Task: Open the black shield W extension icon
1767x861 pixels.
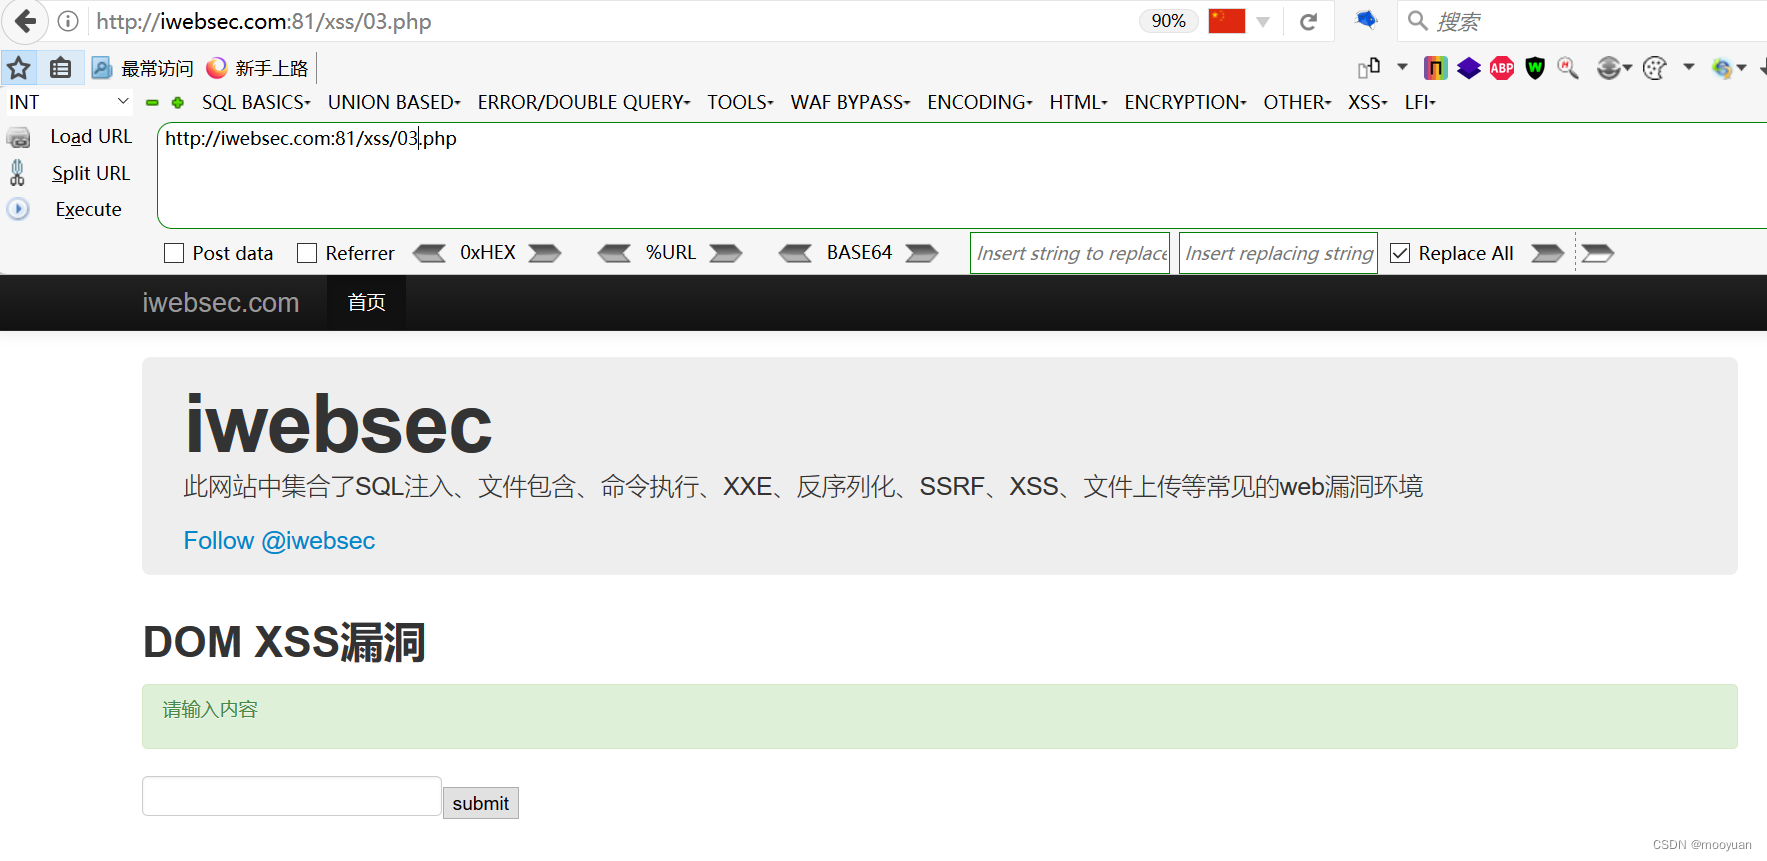Action: coord(1535,68)
